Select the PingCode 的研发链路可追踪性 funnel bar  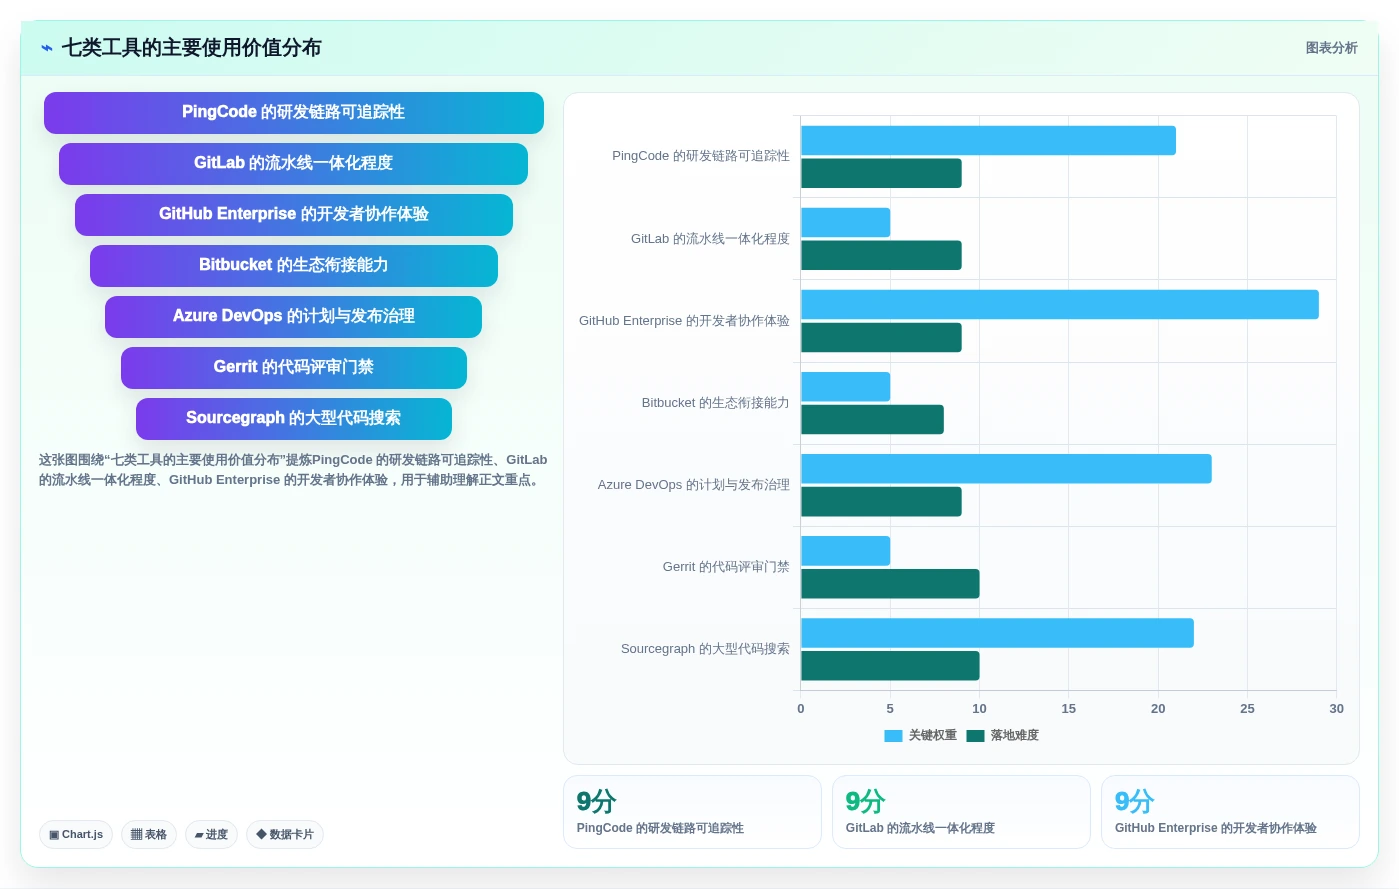(x=294, y=113)
